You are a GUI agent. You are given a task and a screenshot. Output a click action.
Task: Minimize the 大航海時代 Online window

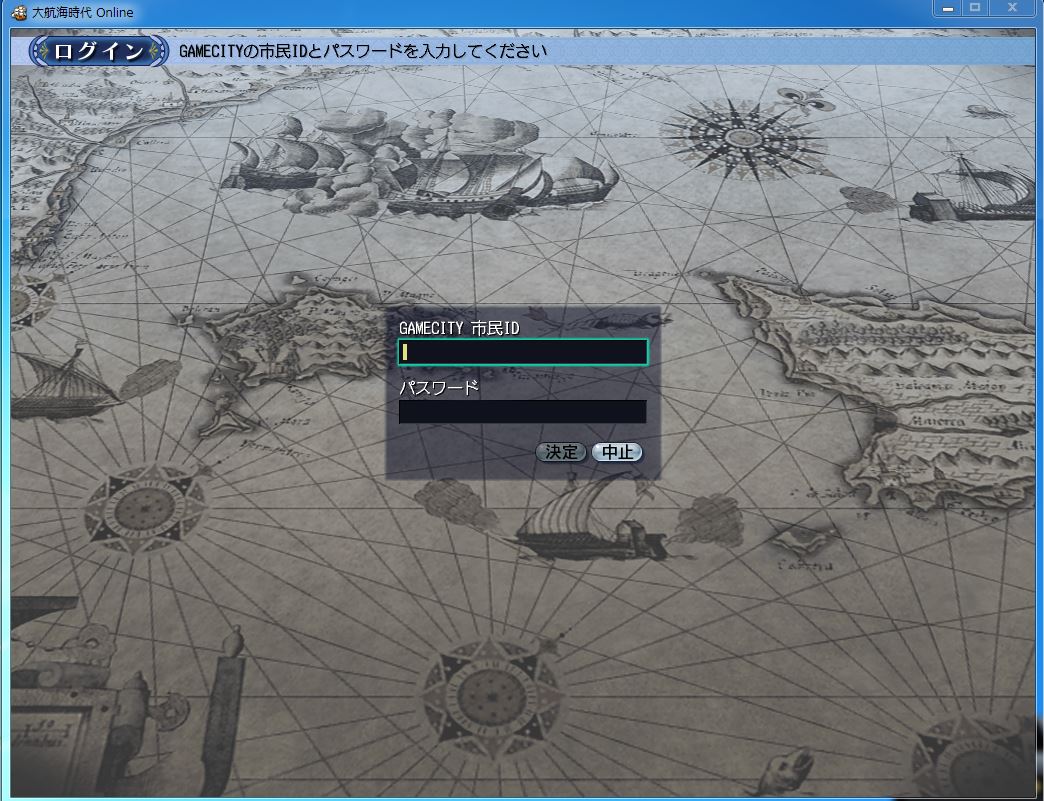click(x=947, y=8)
